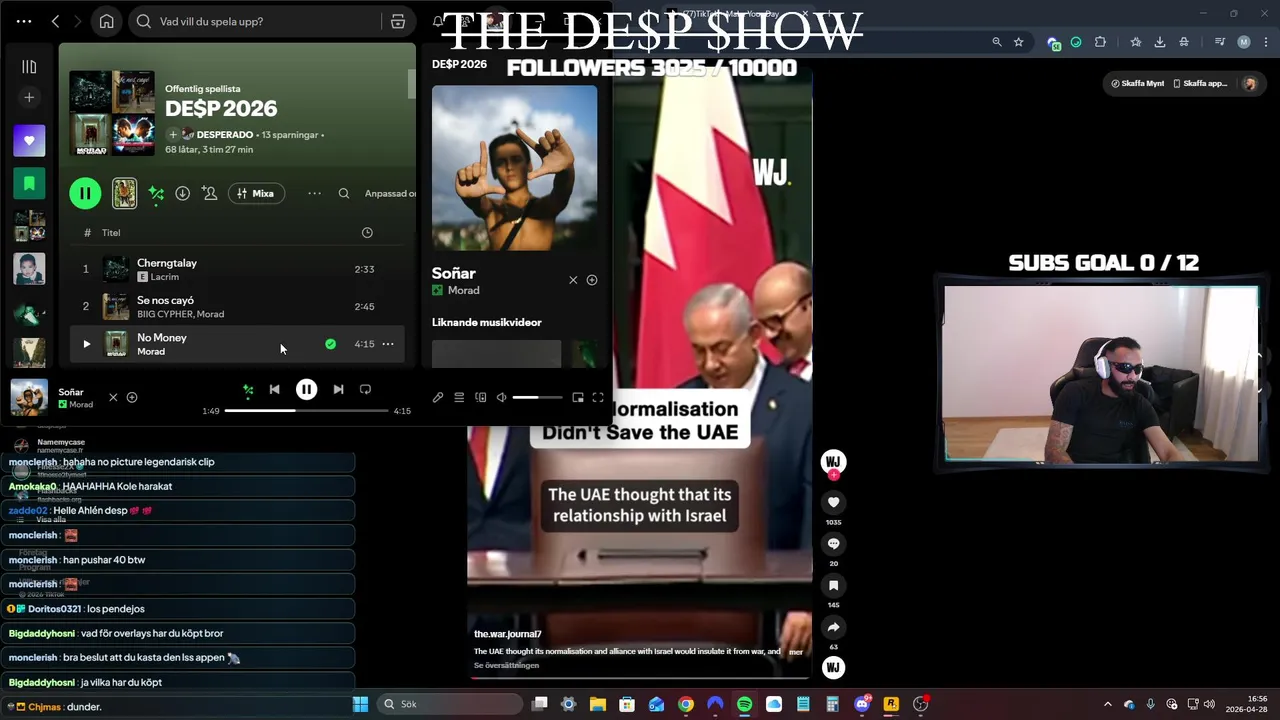Click Skaffa Mynt in TikTok header
The height and width of the screenshot is (720, 1280).
(1138, 83)
